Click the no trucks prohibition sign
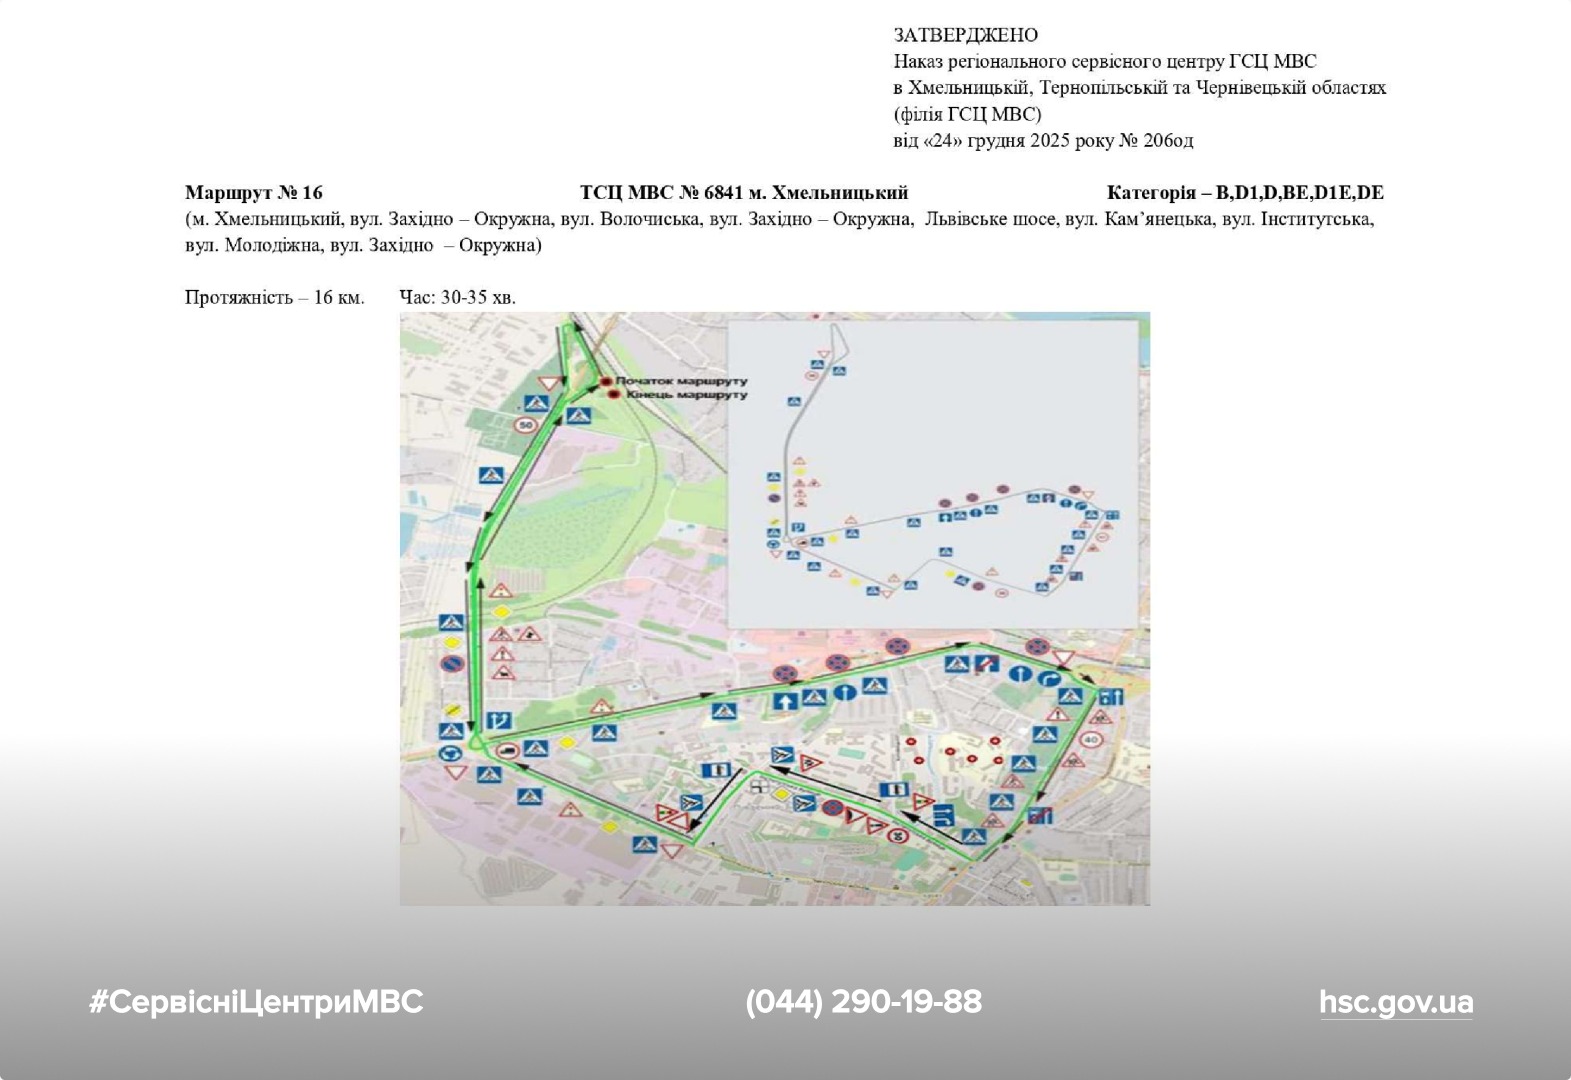Image resolution: width=1571 pixels, height=1080 pixels. [507, 752]
